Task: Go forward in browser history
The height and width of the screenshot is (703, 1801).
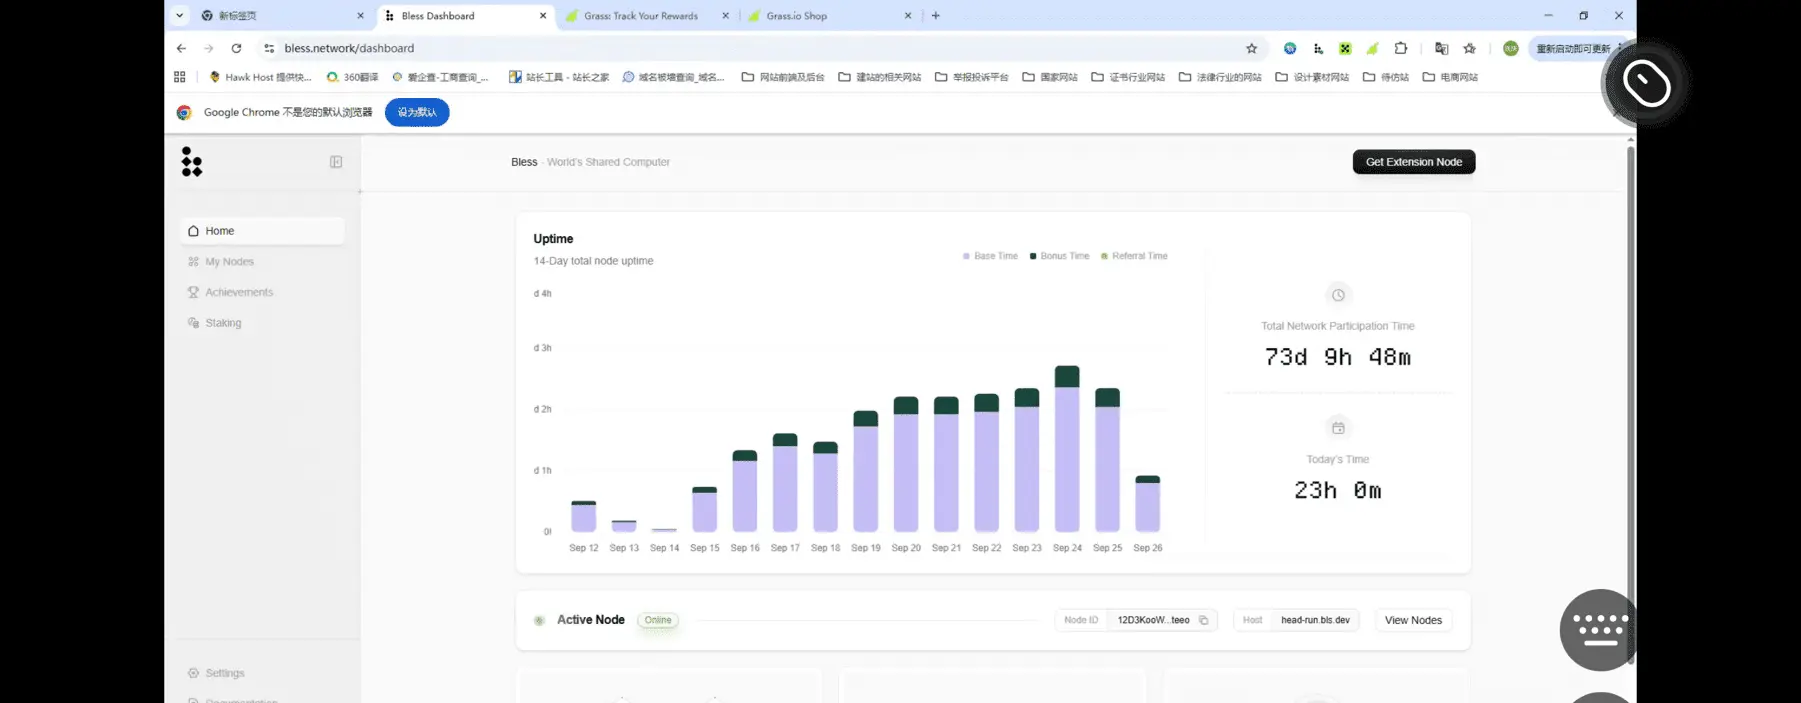Action: click(208, 48)
